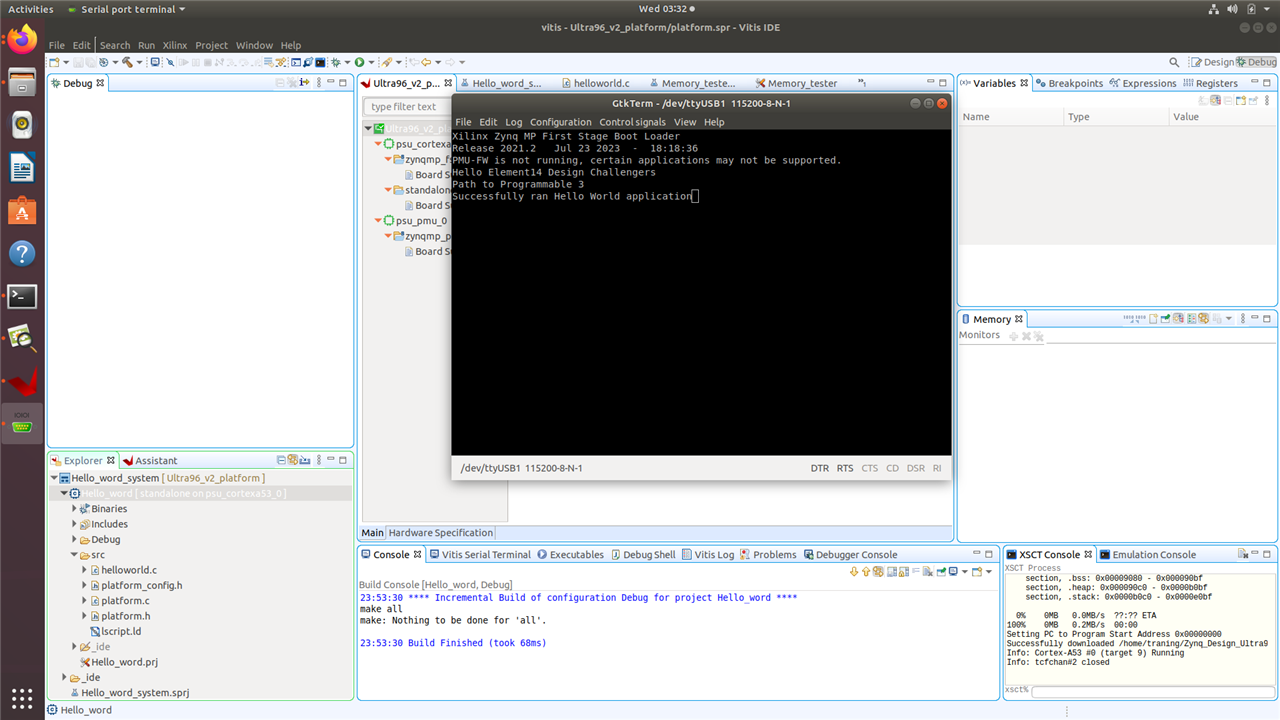1280x720 pixels.
Task: Click the type filter text field
Action: coord(405,106)
